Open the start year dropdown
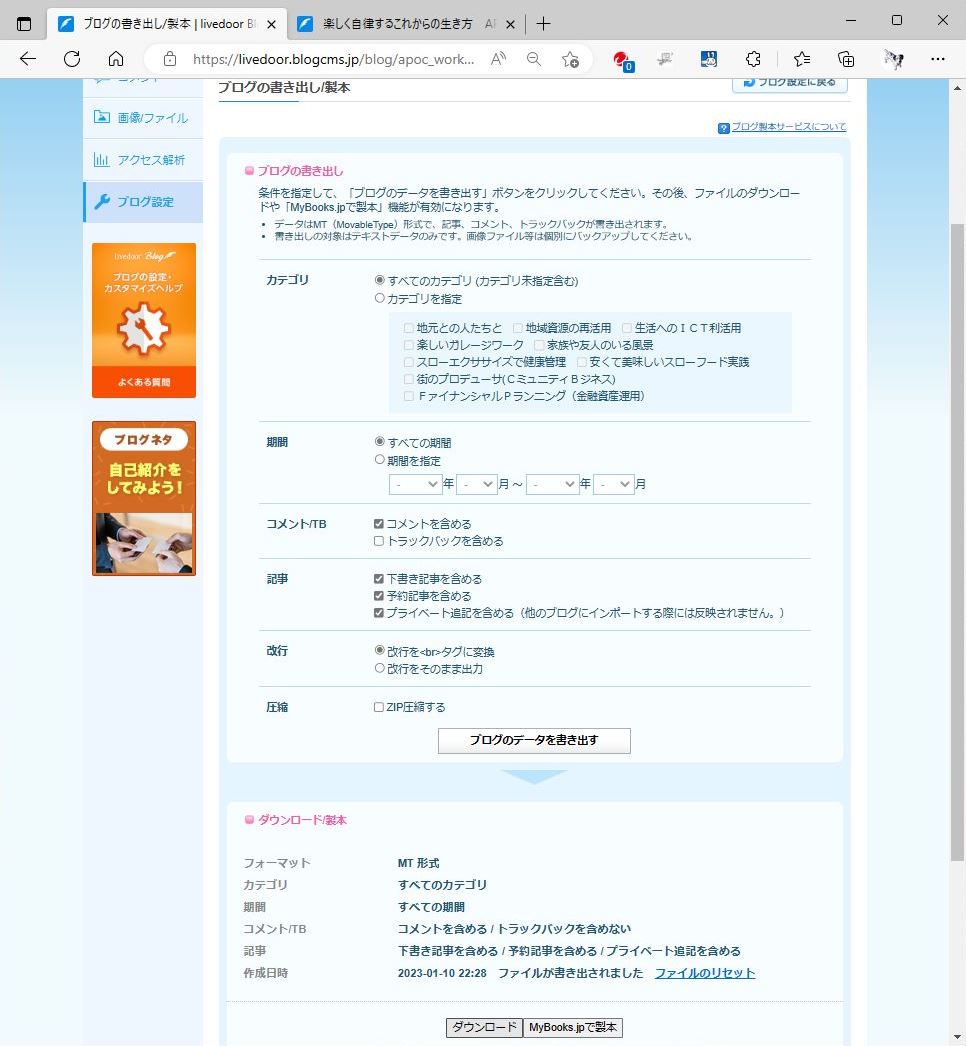Screen dimensions: 966x1046 (x=416, y=484)
